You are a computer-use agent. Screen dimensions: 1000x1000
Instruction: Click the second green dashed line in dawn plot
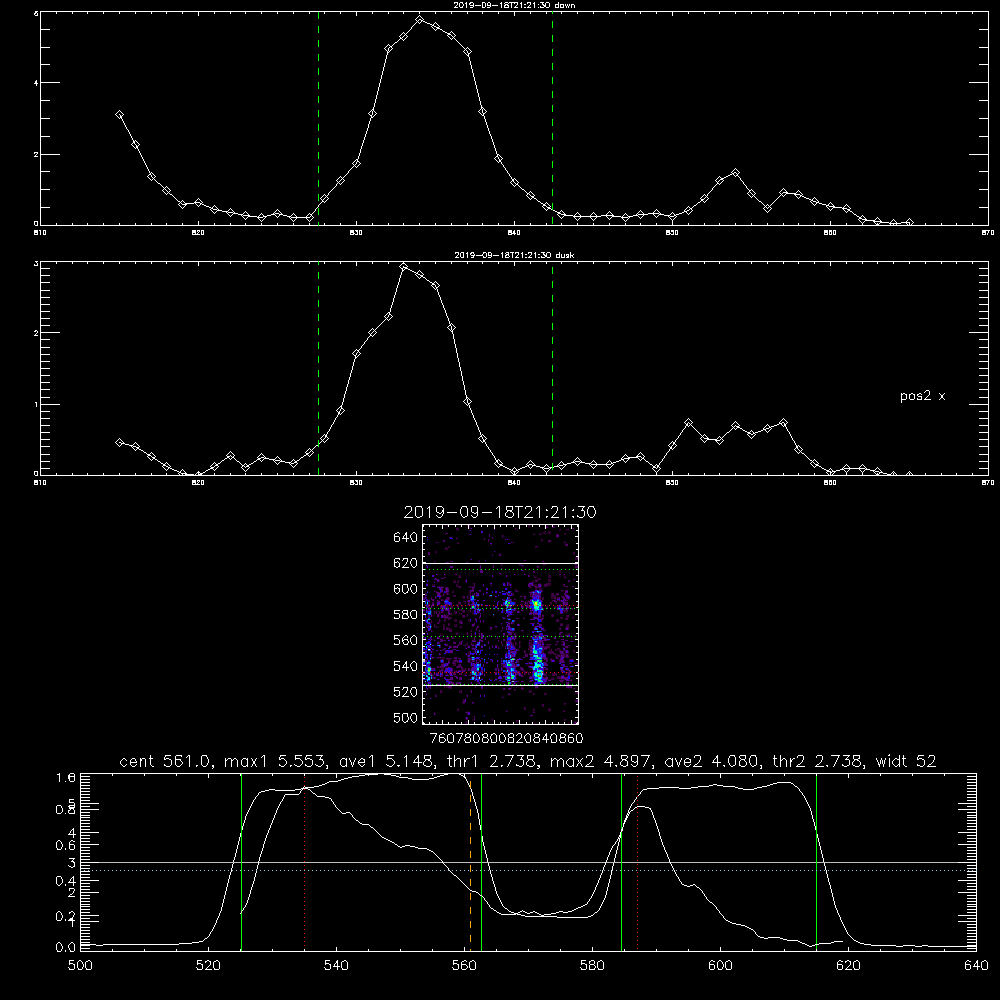click(x=552, y=118)
